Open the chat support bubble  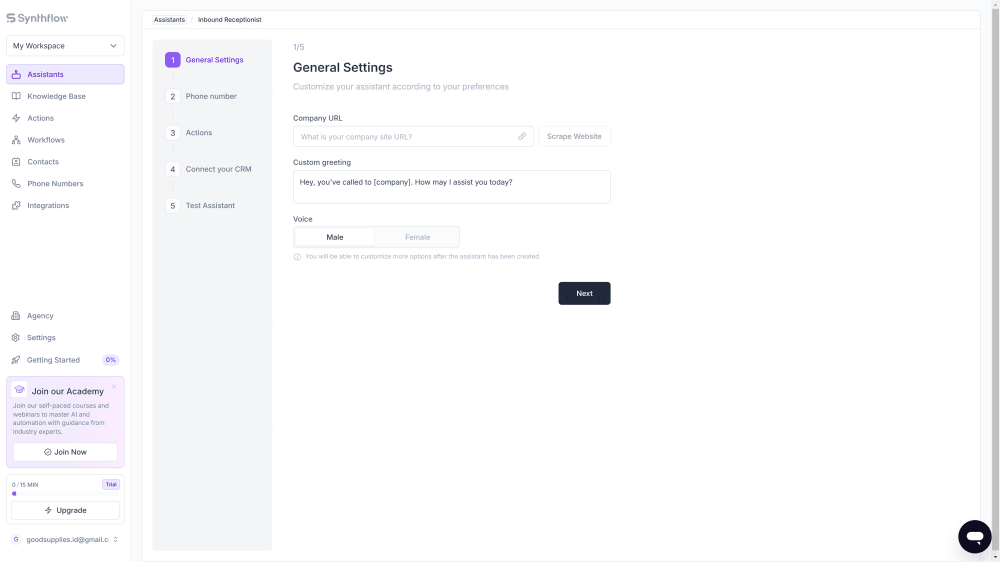[x=974, y=536]
